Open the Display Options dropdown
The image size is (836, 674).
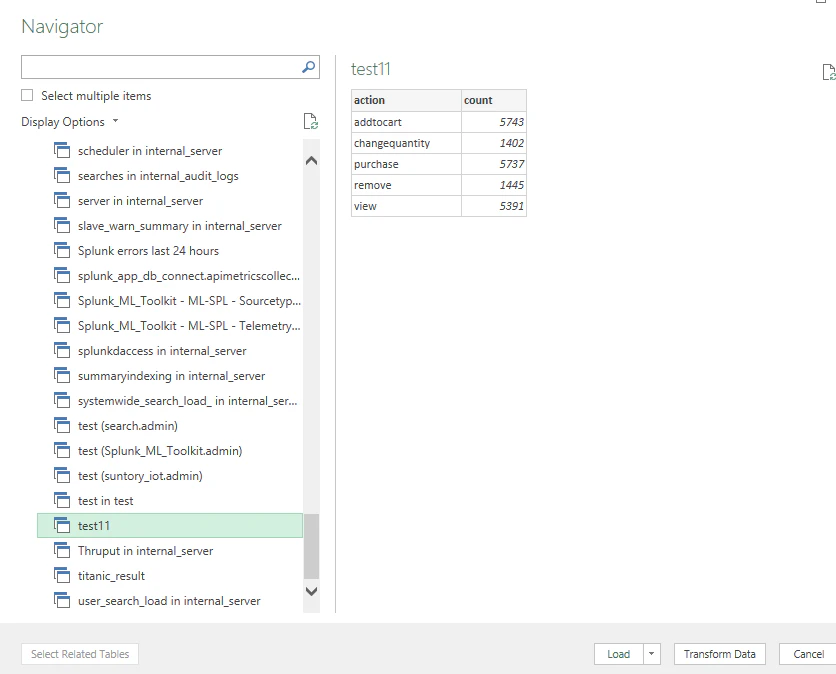point(69,122)
